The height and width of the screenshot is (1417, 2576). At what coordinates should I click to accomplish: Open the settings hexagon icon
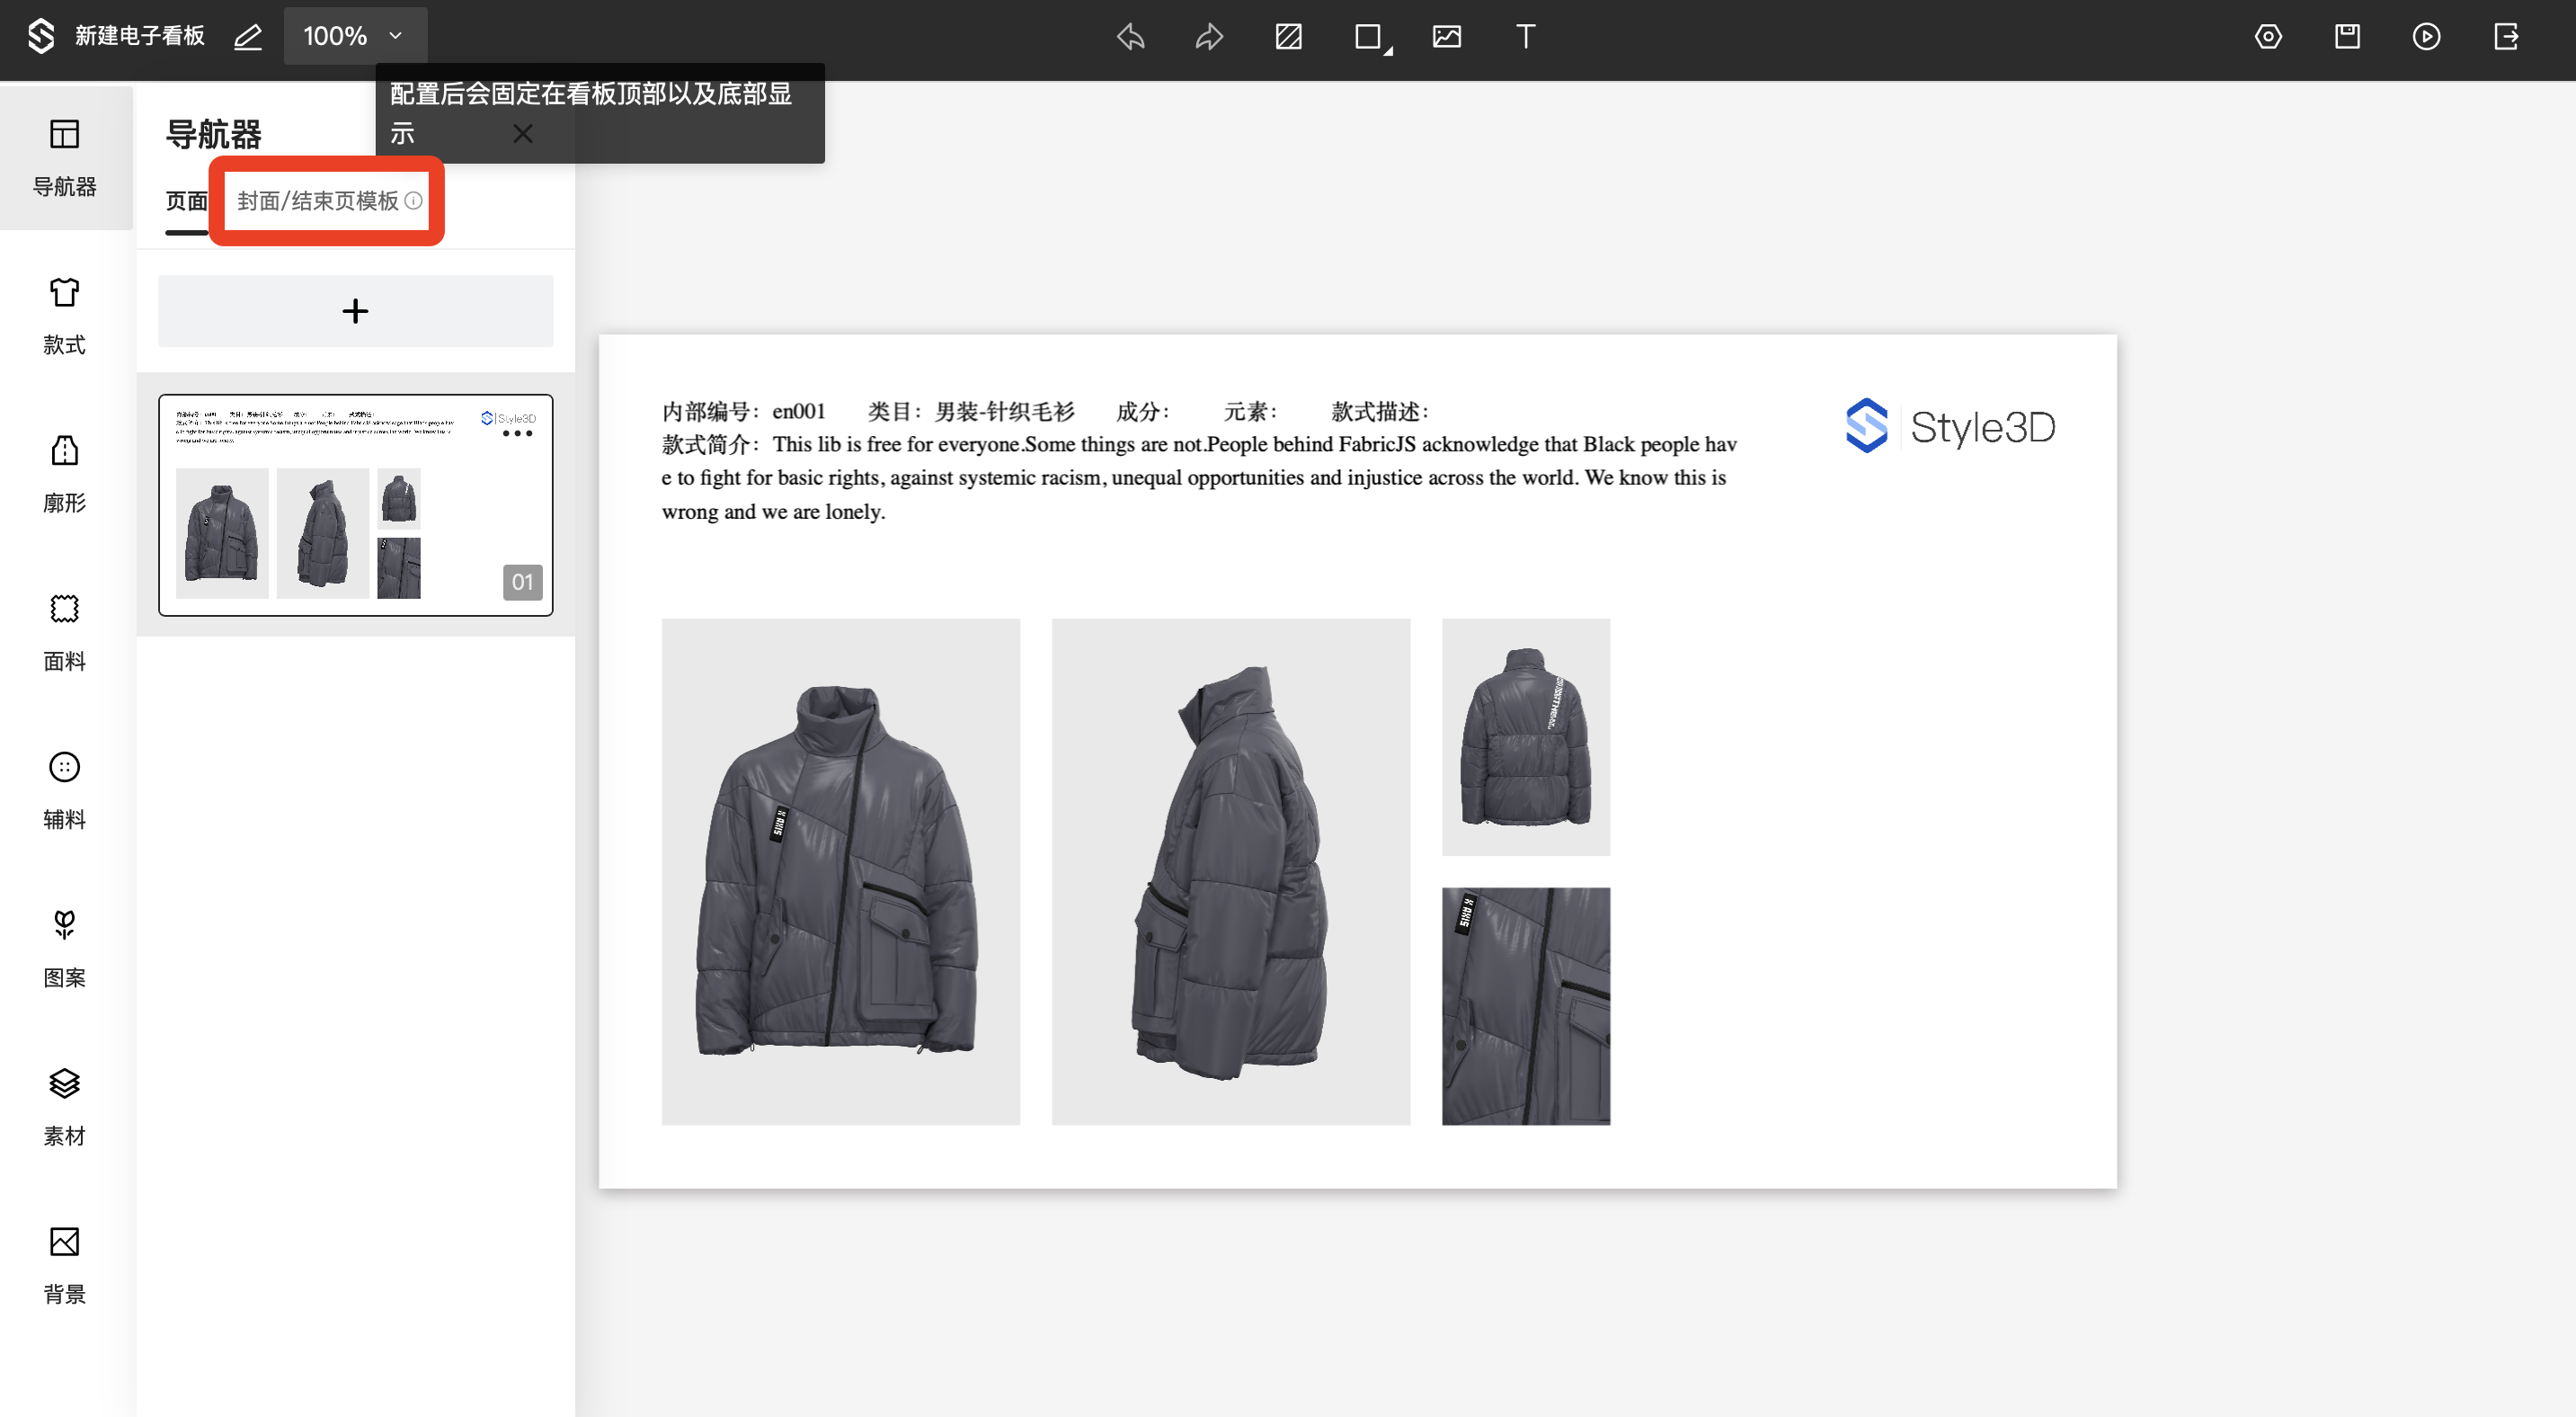[x=2268, y=37]
